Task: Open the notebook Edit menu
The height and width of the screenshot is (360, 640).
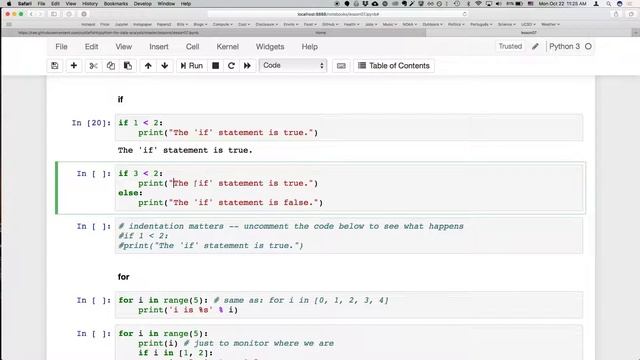Action: (x=91, y=47)
